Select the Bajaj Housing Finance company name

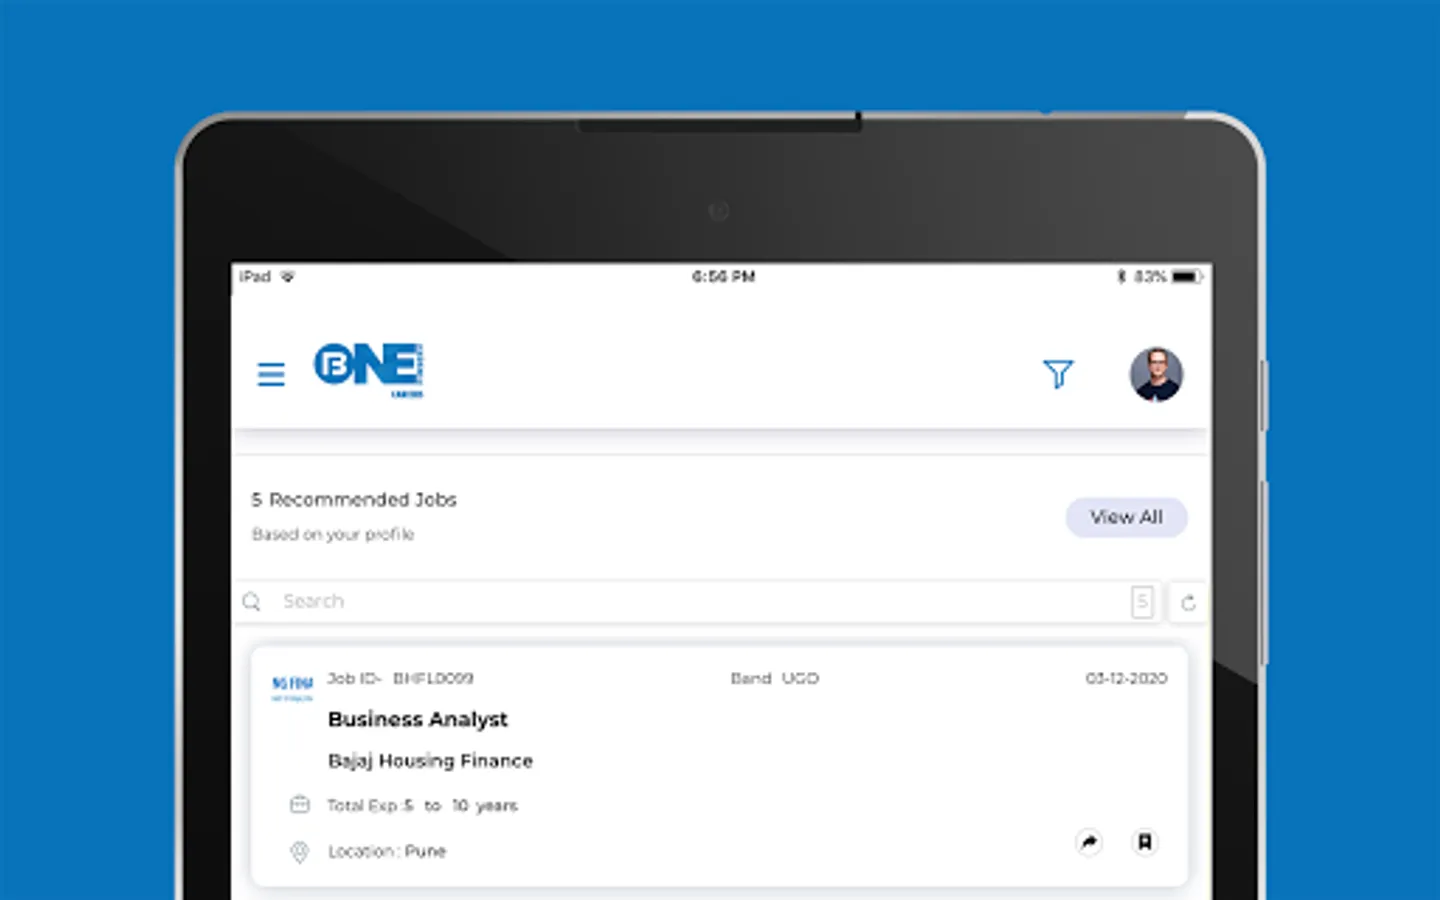(430, 761)
